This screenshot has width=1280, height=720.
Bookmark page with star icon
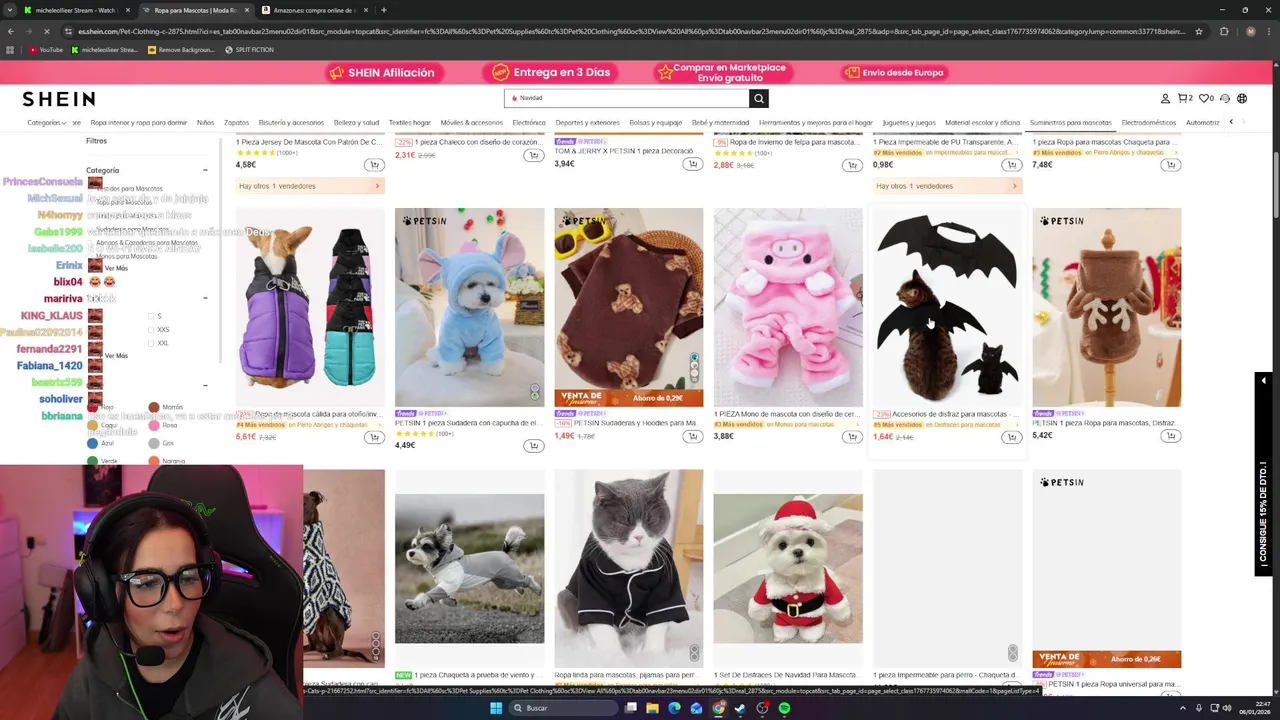(1198, 31)
